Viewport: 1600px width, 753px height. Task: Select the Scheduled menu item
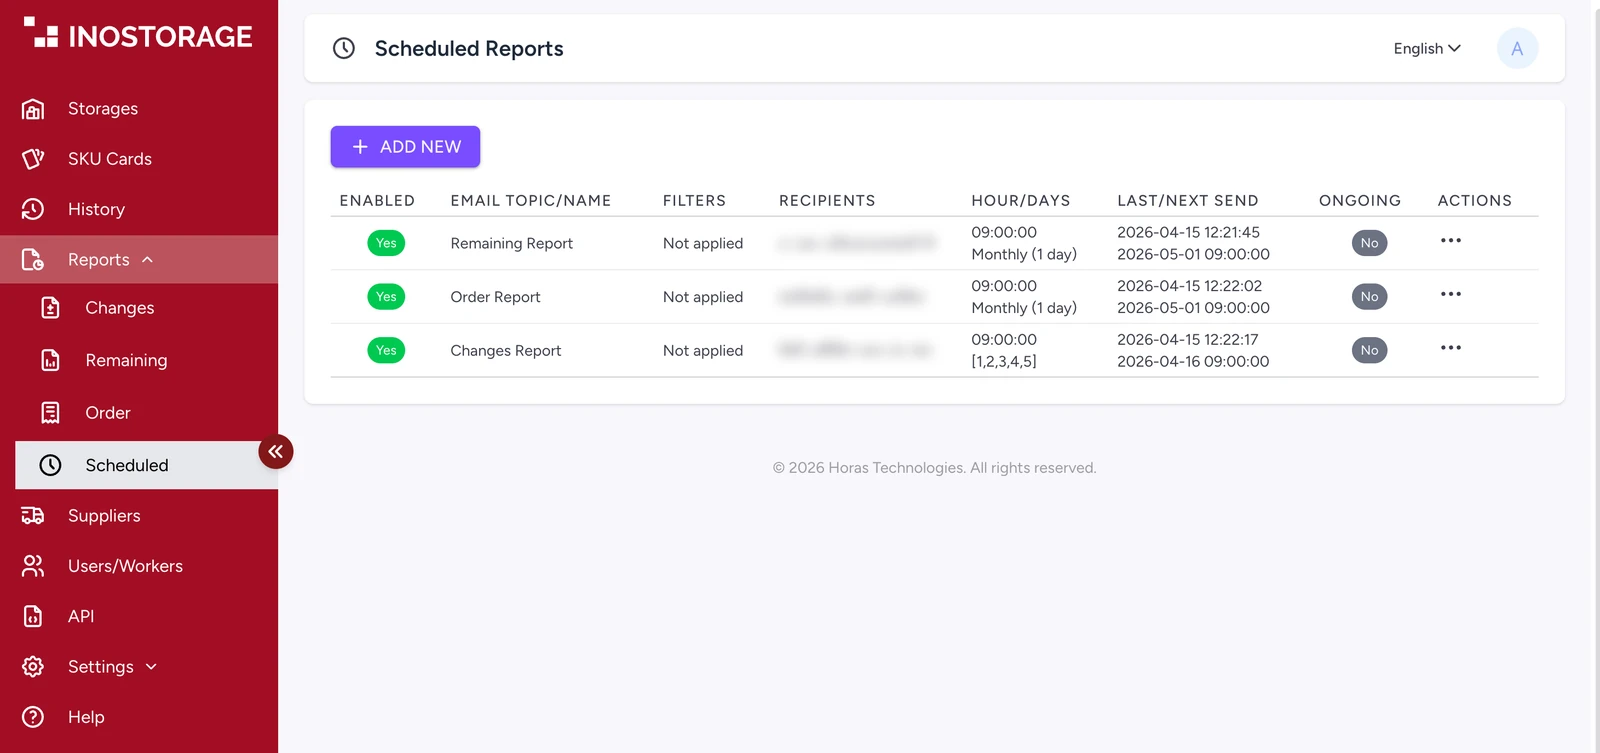pos(146,465)
